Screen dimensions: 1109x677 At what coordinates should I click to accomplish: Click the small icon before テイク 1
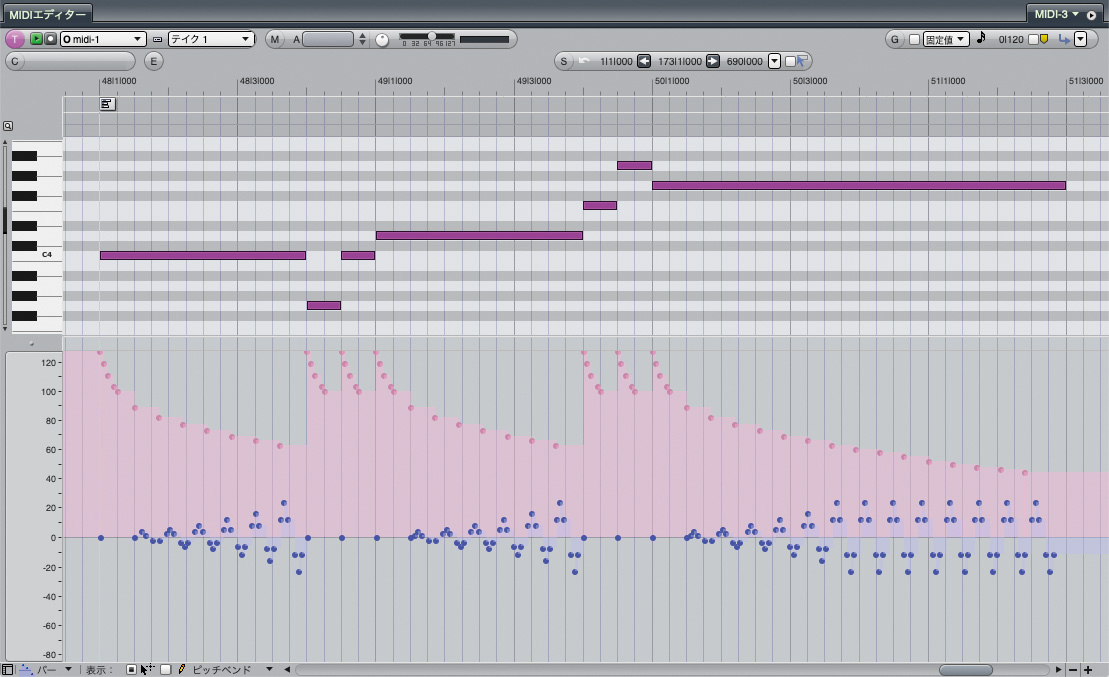tap(157, 40)
